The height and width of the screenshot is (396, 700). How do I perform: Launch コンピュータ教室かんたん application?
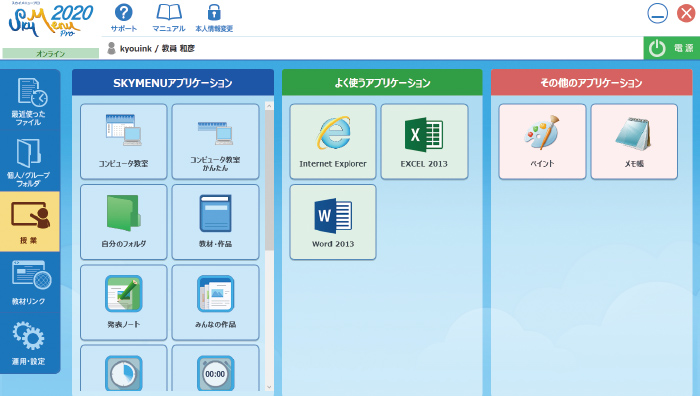[215, 142]
